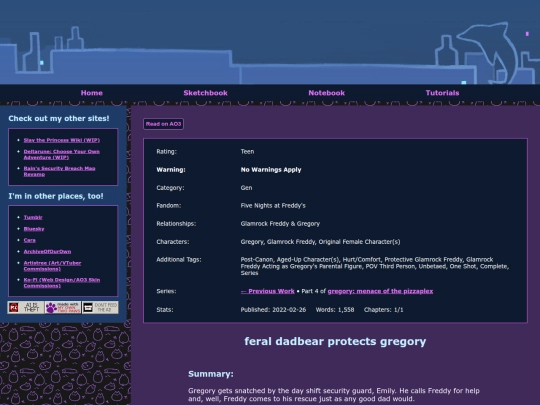Click the 'Relationships:' label

coord(176,224)
